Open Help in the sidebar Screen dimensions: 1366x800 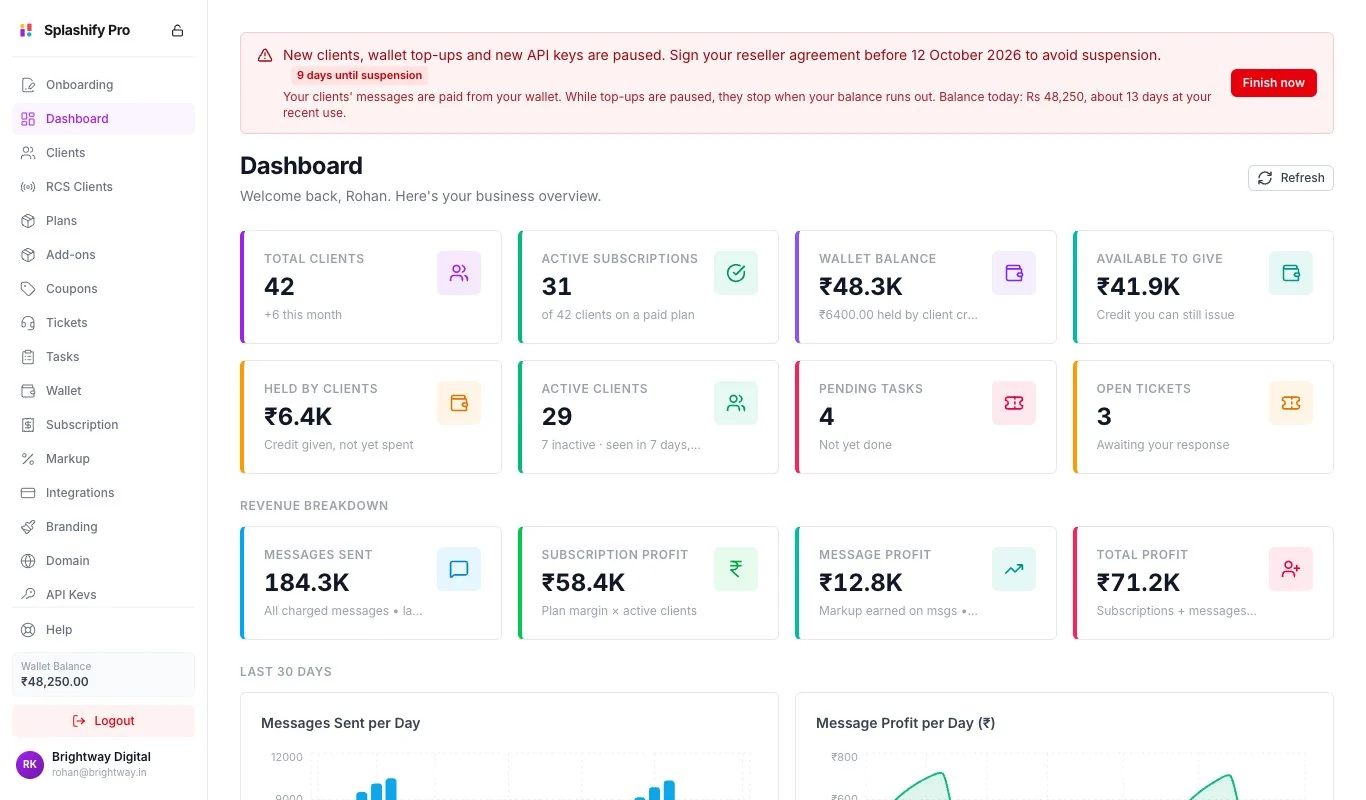point(103,630)
